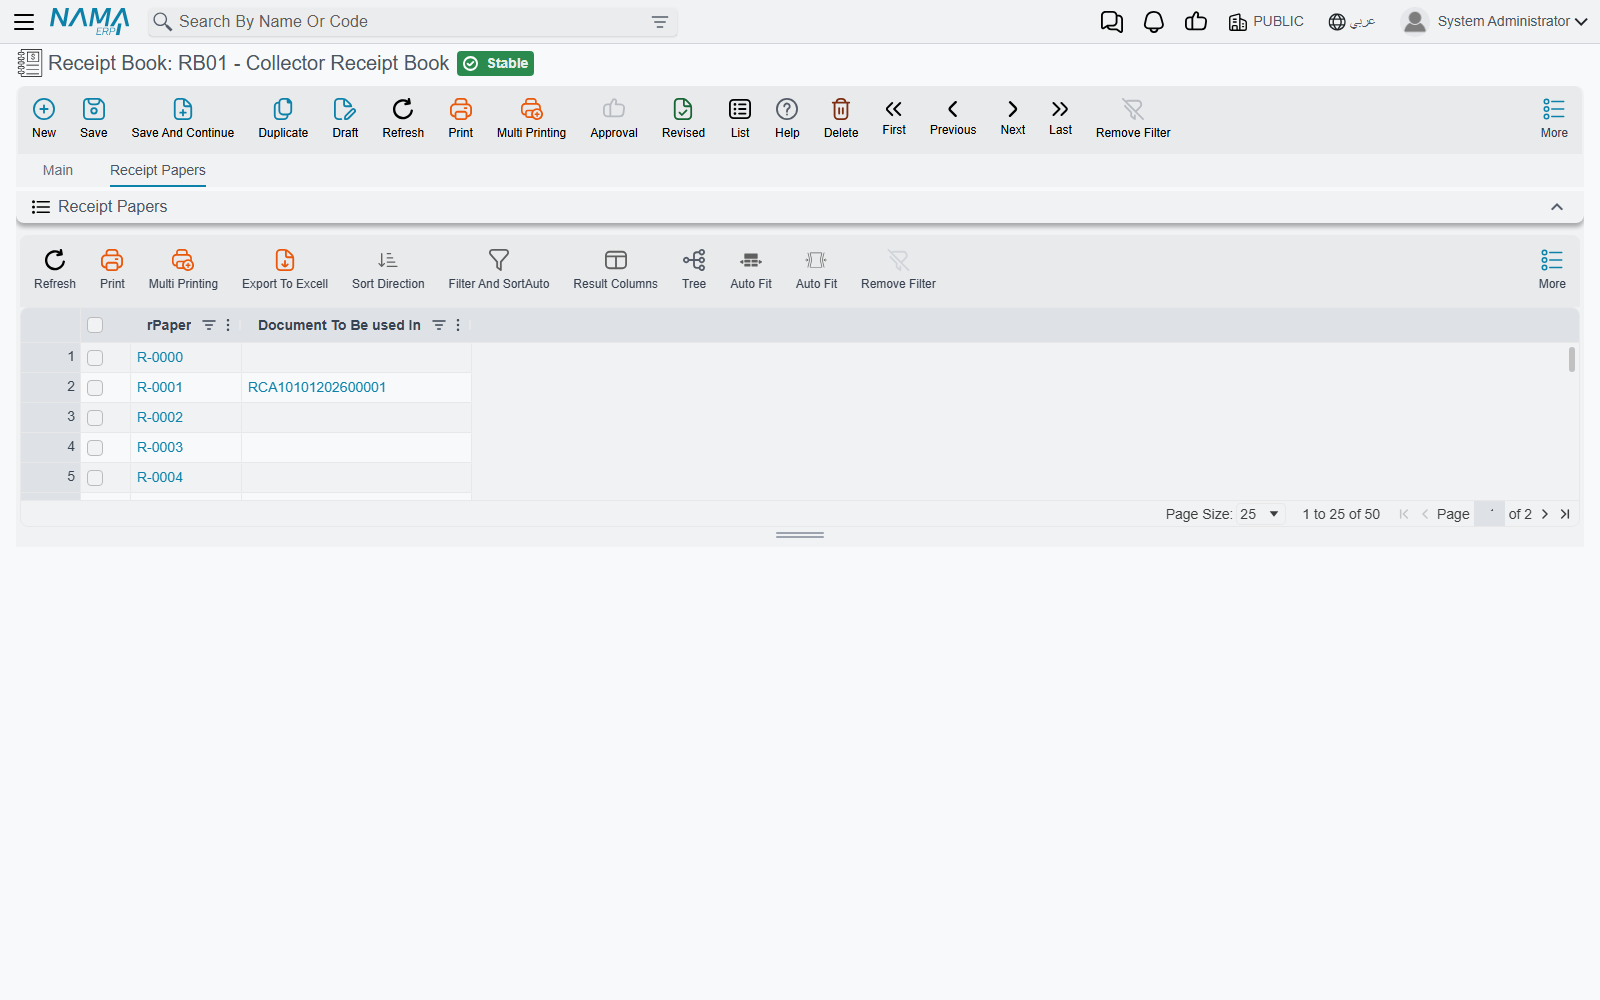Check the box for row R-0000

coord(95,358)
